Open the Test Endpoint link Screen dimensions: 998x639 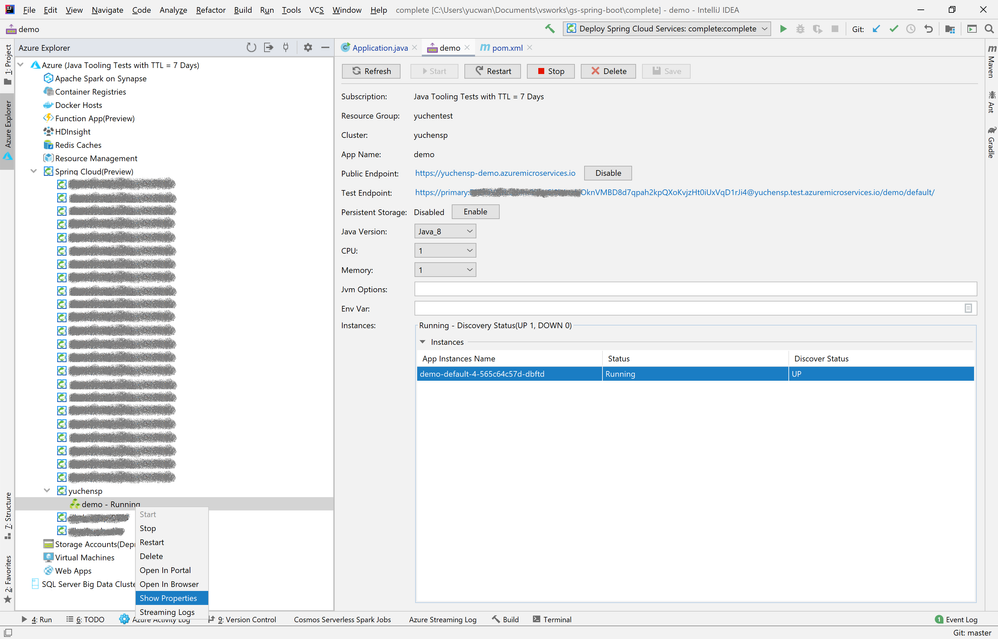[675, 192]
